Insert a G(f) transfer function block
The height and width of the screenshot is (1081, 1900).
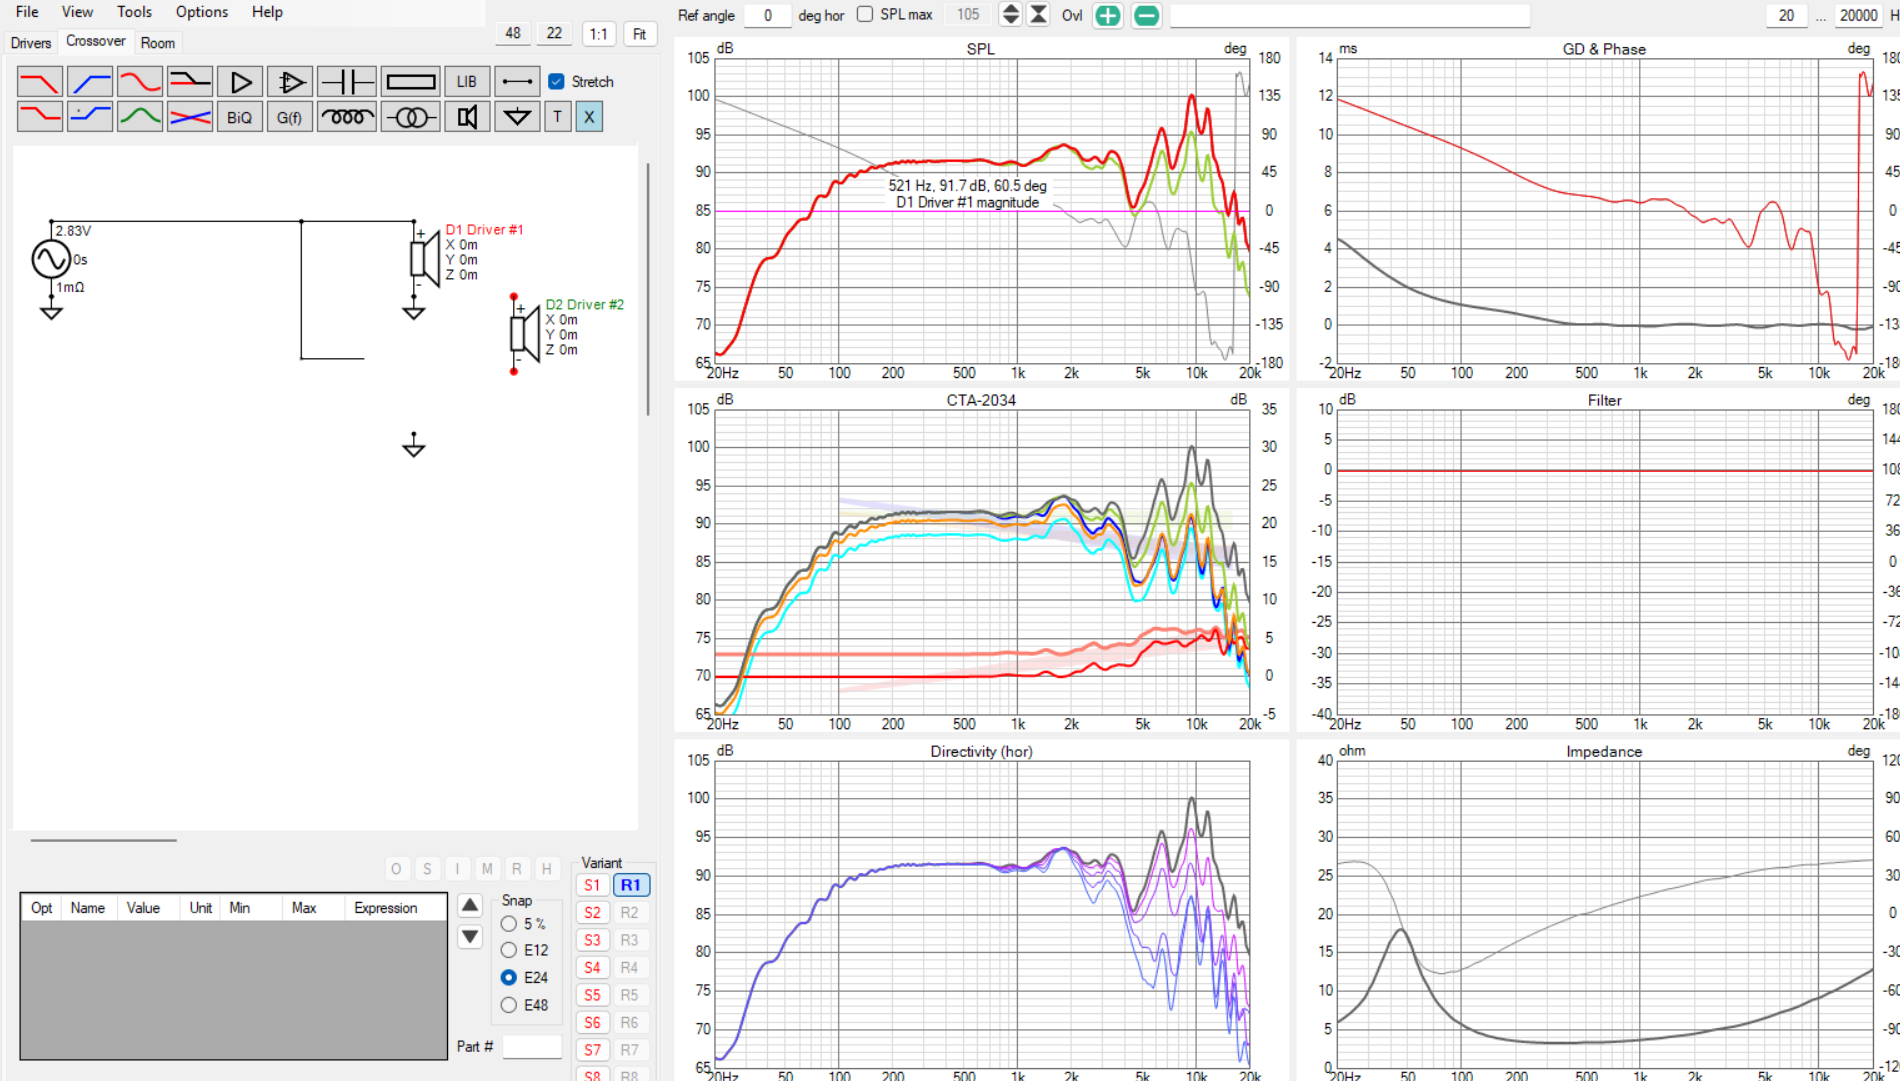point(290,117)
